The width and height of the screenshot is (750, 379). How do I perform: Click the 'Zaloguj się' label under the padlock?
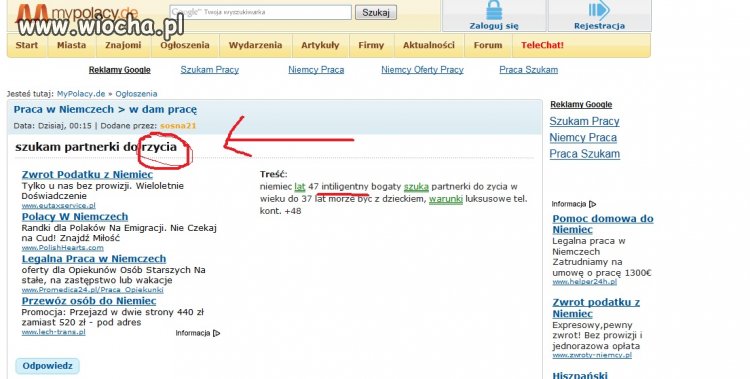tap(494, 26)
